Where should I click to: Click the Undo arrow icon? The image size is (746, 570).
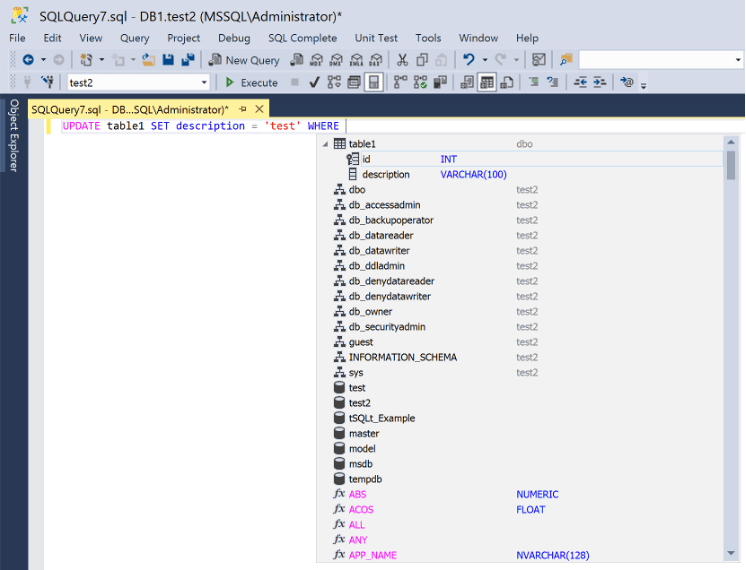click(x=469, y=59)
